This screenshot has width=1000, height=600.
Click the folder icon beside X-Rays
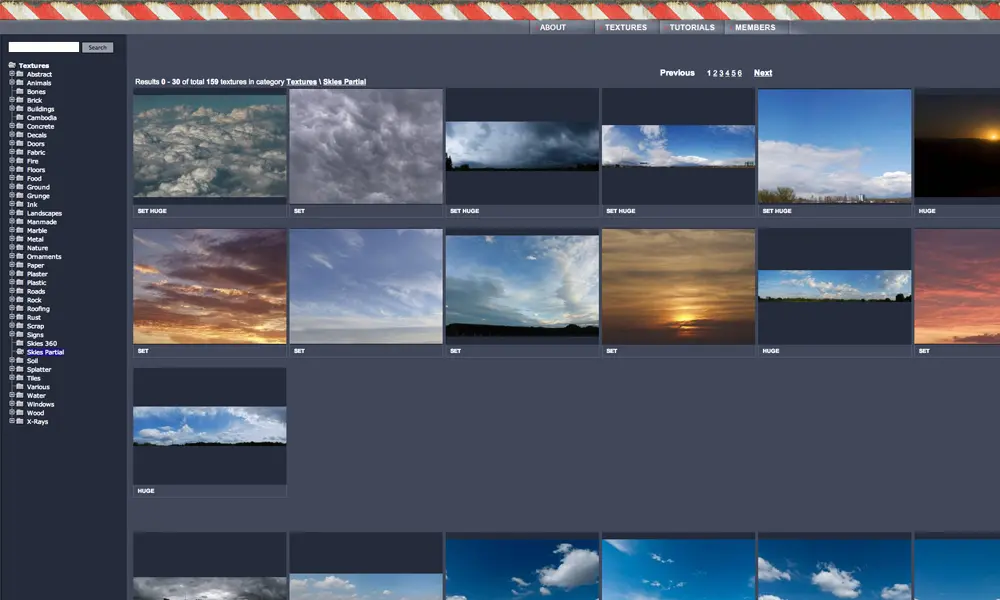tap(20, 421)
